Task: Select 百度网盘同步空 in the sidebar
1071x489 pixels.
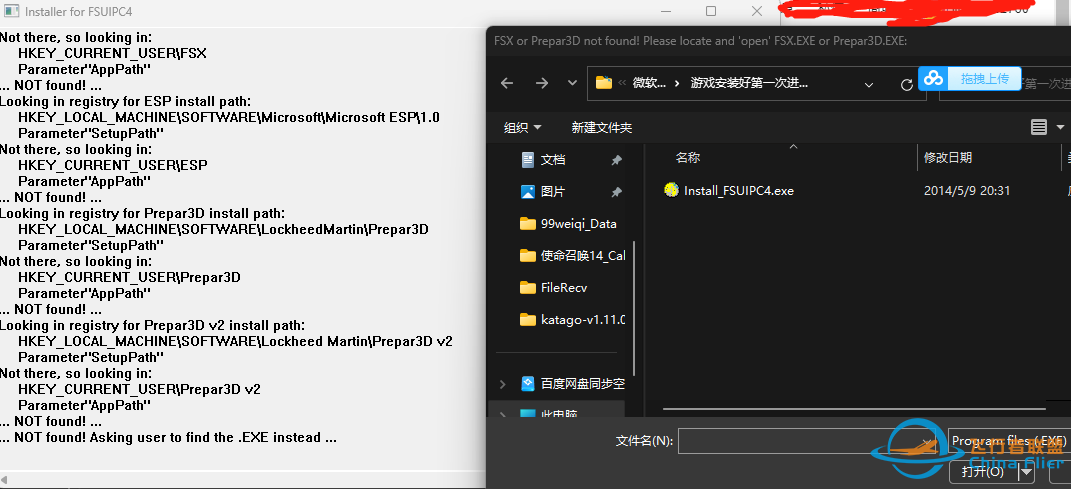Action: [583, 384]
